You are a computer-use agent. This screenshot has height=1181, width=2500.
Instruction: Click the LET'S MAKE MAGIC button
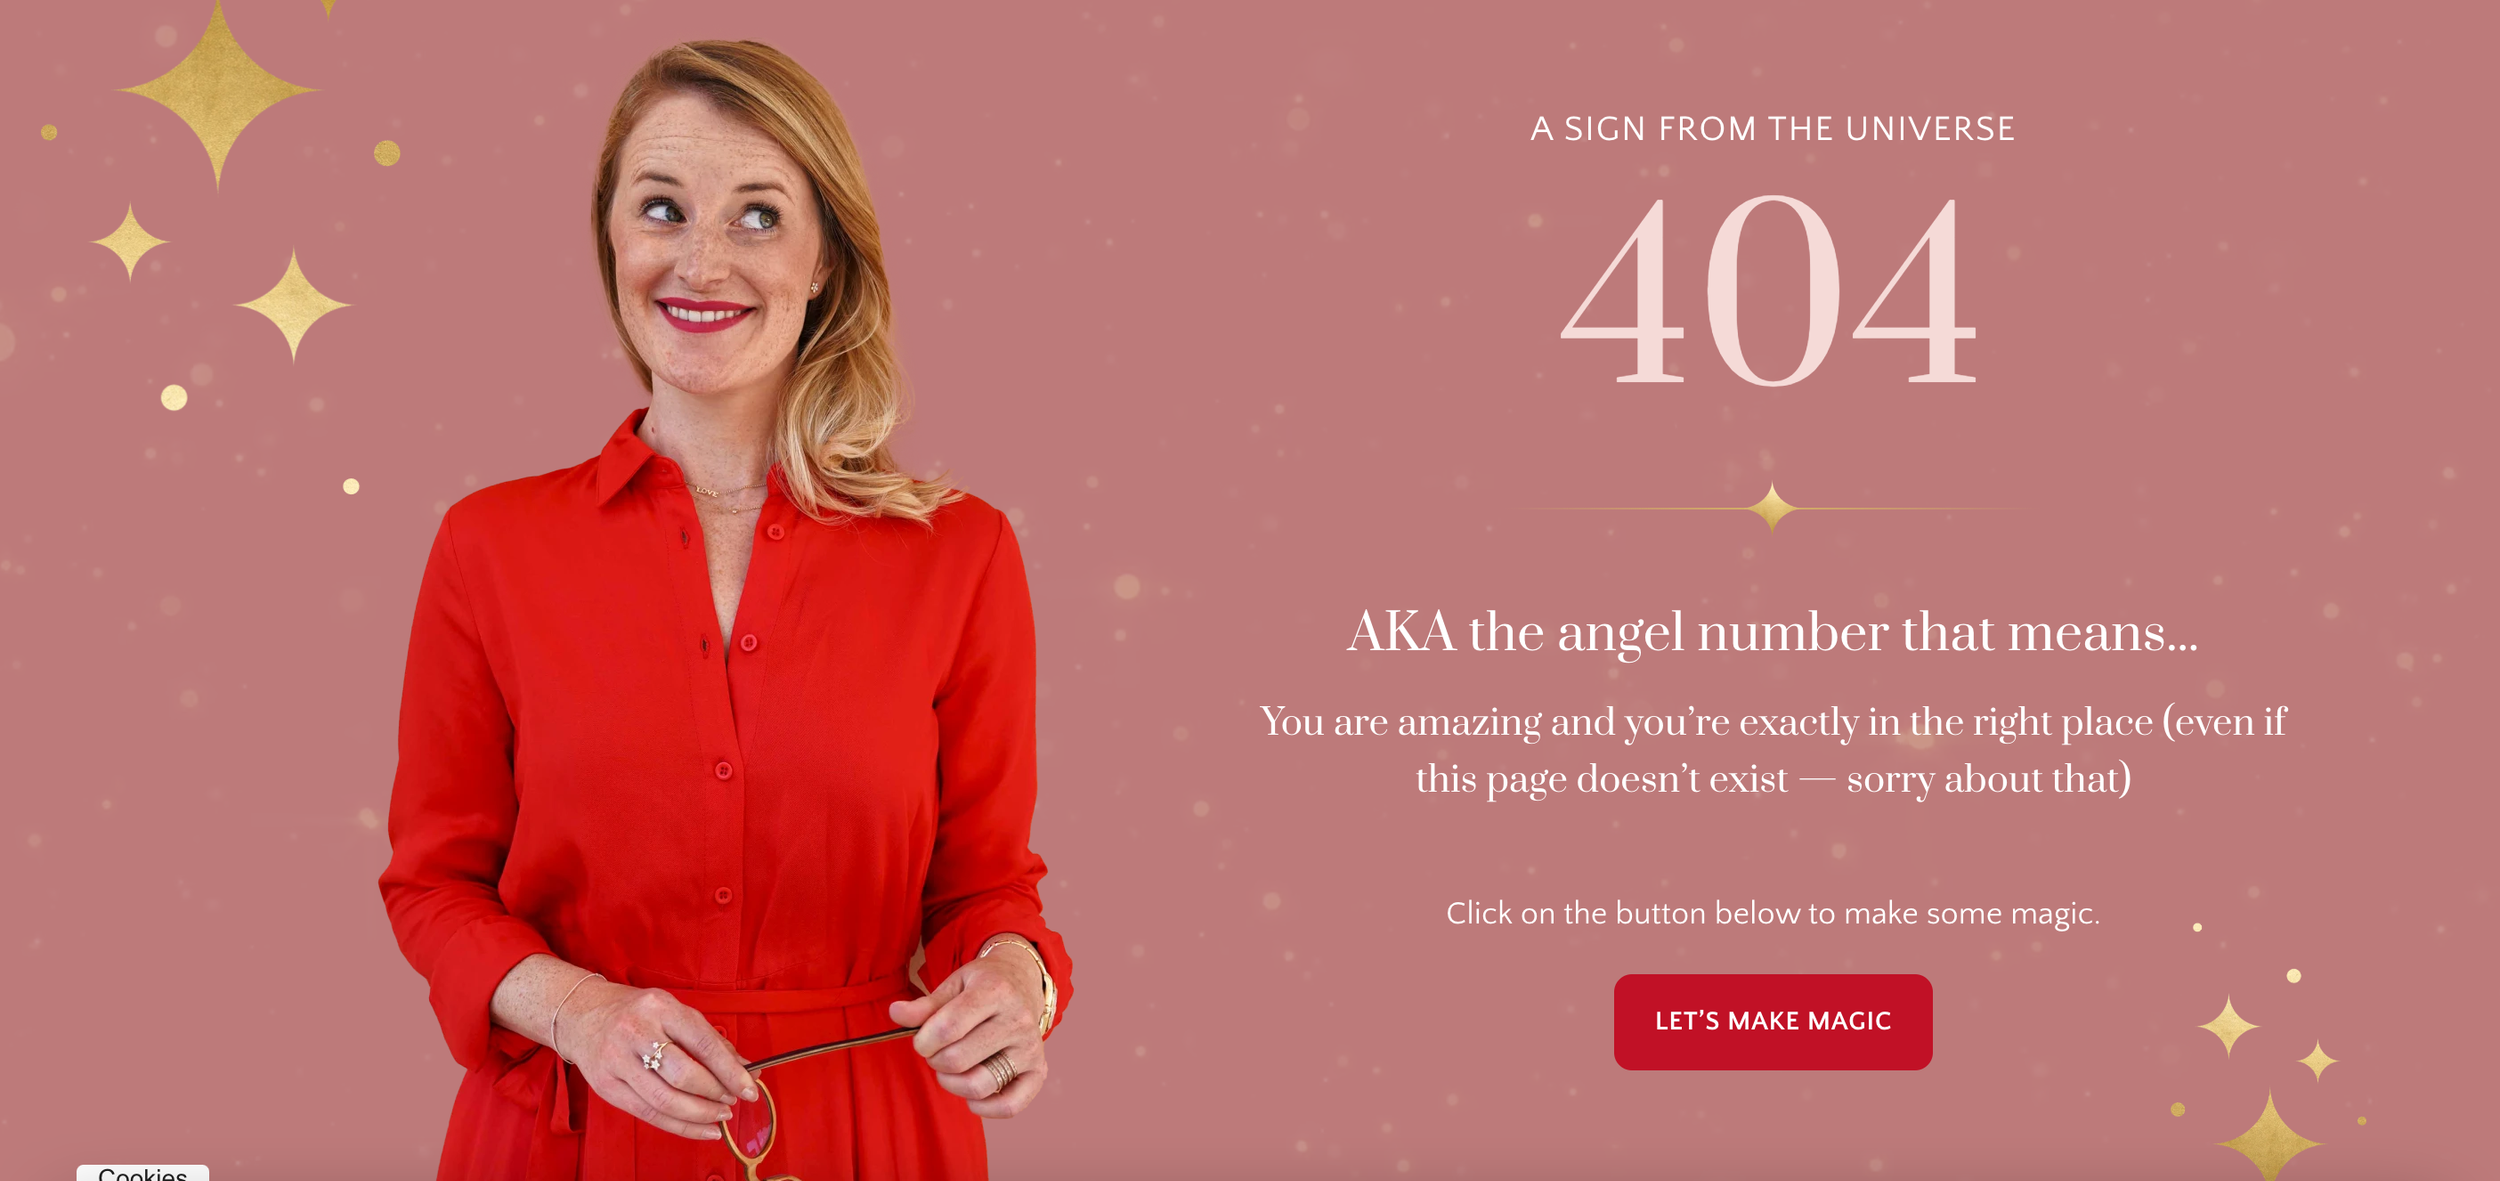coord(1772,1021)
